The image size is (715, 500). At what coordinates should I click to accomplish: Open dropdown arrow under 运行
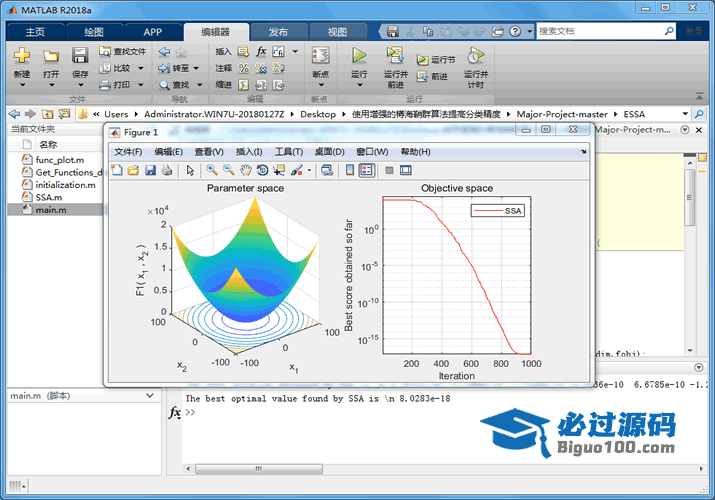pyautogui.click(x=359, y=85)
